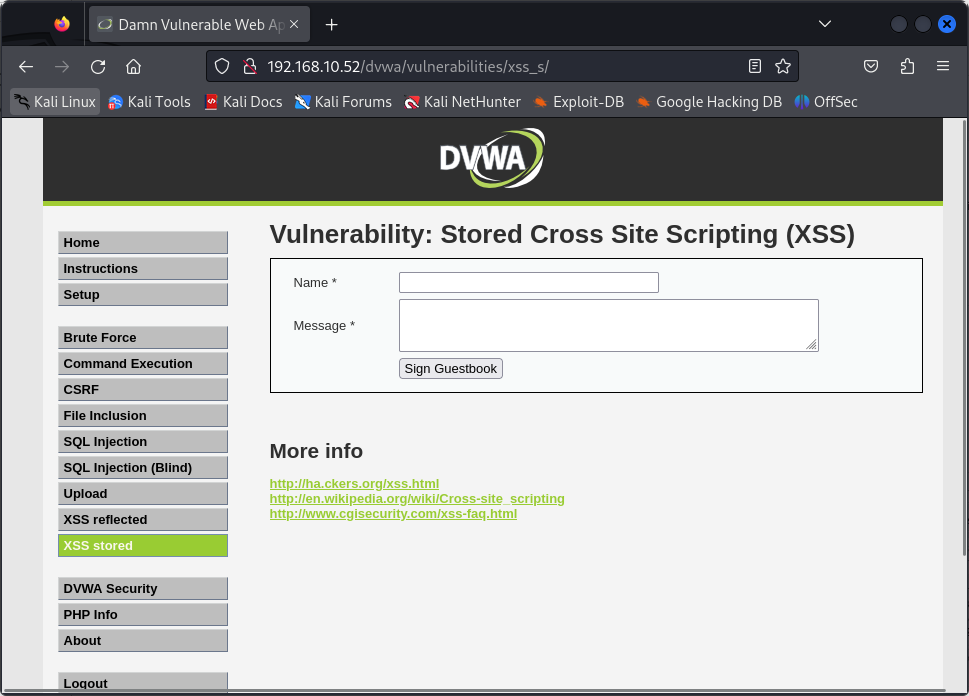Open the DVWA Security settings
The height and width of the screenshot is (696, 969).
click(143, 588)
